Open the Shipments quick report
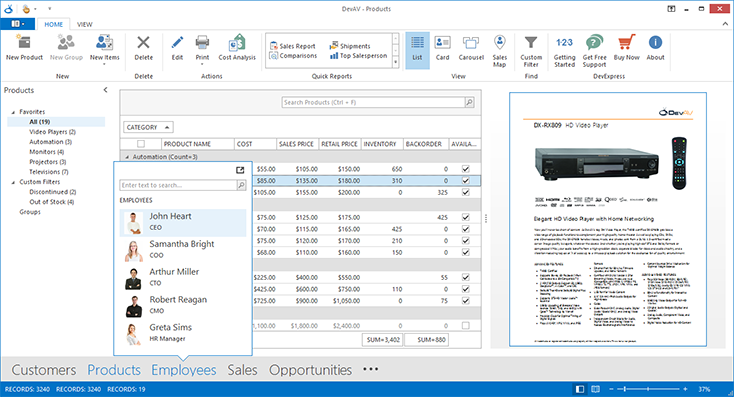Image resolution: width=734 pixels, height=397 pixels. click(350, 46)
